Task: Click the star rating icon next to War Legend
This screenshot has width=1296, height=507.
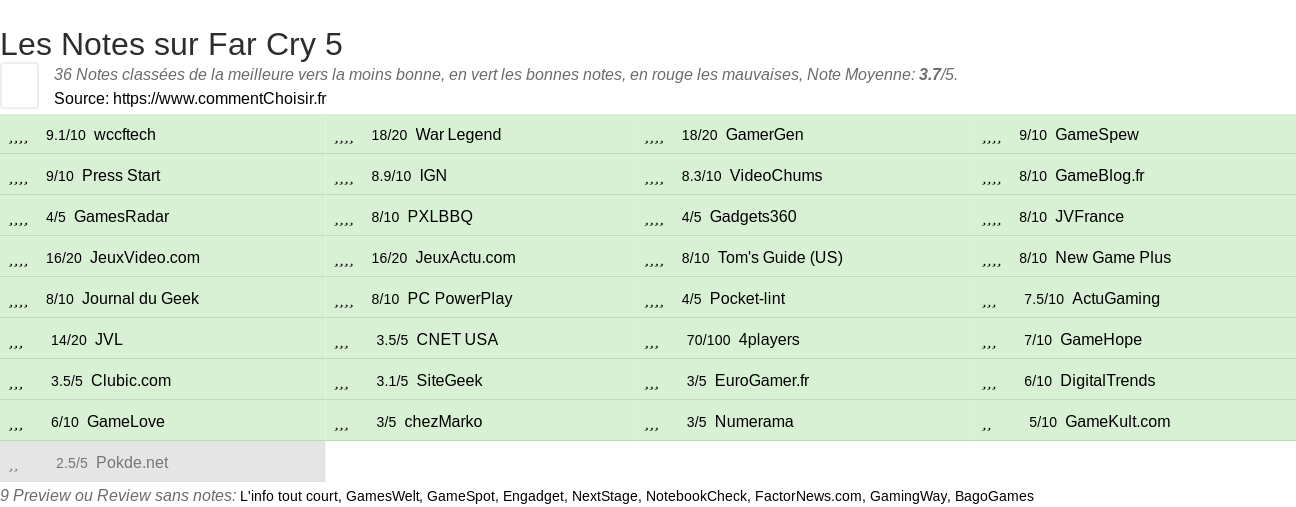Action: pos(344,135)
